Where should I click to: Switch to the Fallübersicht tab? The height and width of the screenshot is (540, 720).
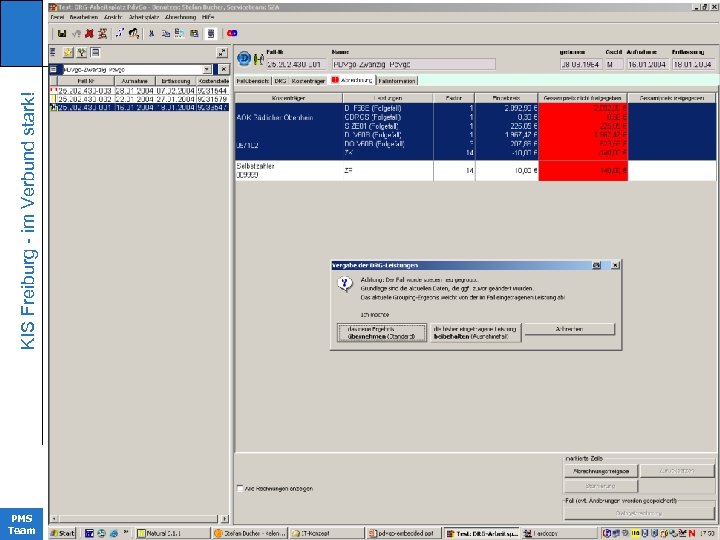253,81
